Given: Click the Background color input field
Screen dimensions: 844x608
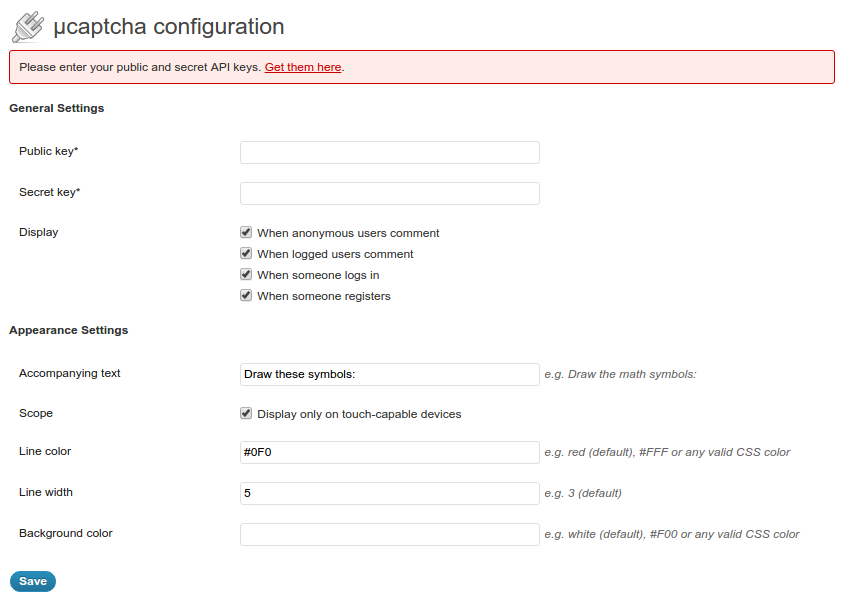Looking at the screenshot, I should [390, 534].
